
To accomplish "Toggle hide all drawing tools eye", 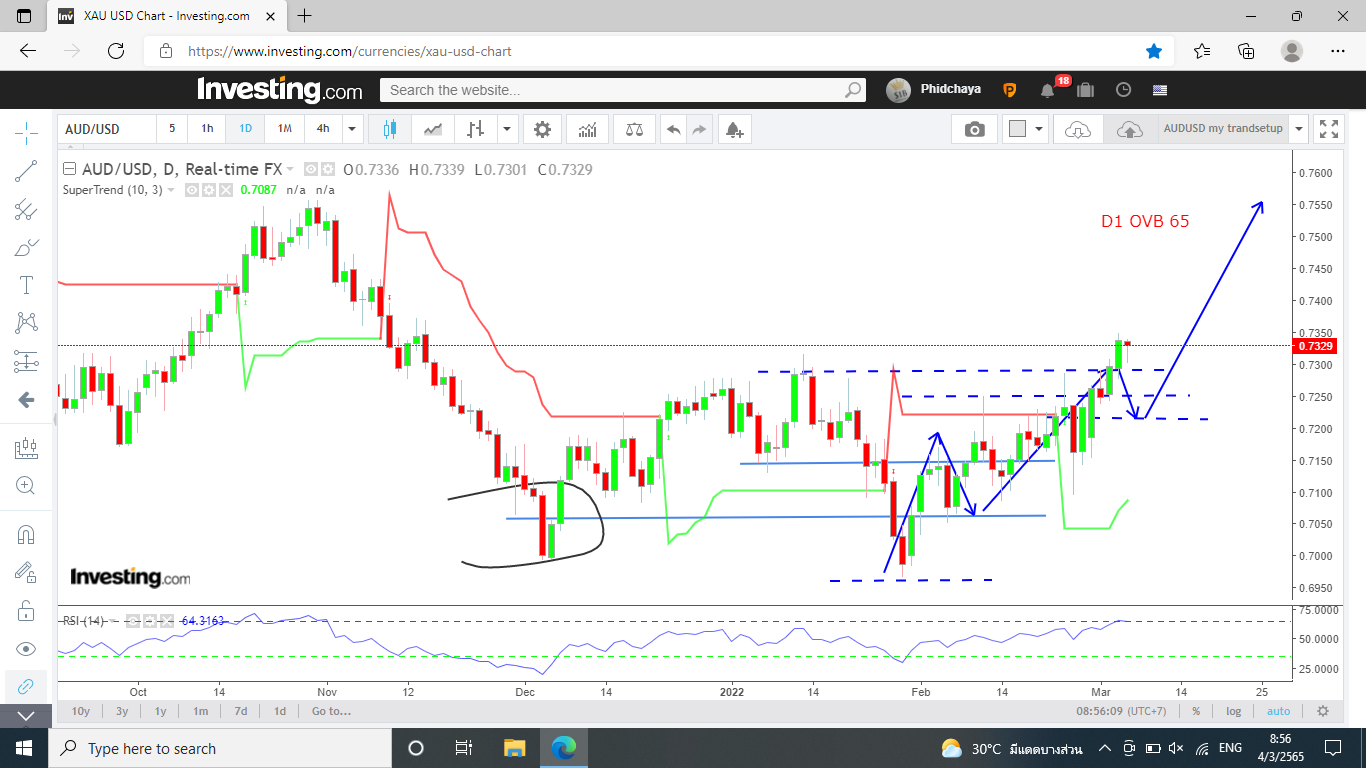I will [x=26, y=649].
